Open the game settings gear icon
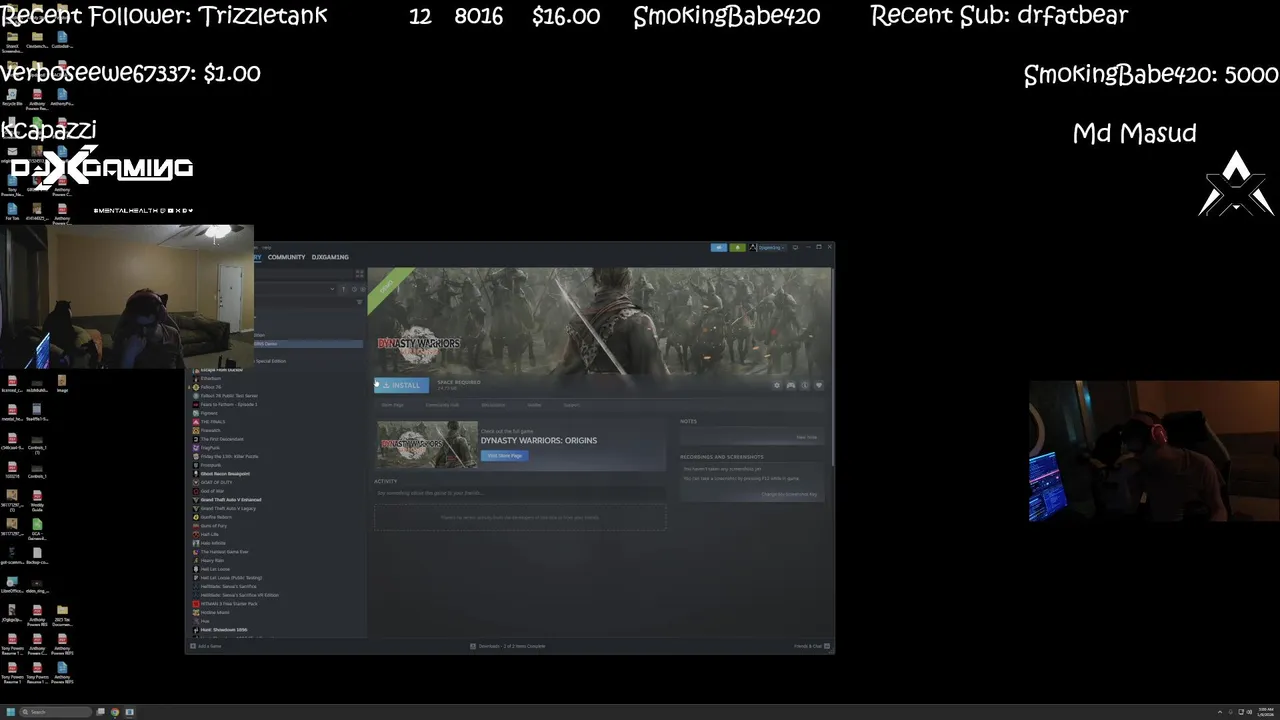The width and height of the screenshot is (1280, 720). coord(777,385)
